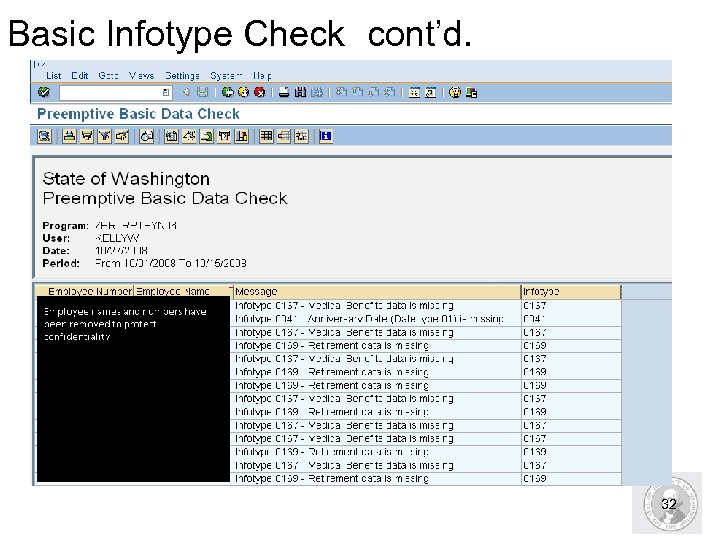The width and height of the screenshot is (720, 540).
Task: Click the Save Layout icon
Action: (x=301, y=136)
